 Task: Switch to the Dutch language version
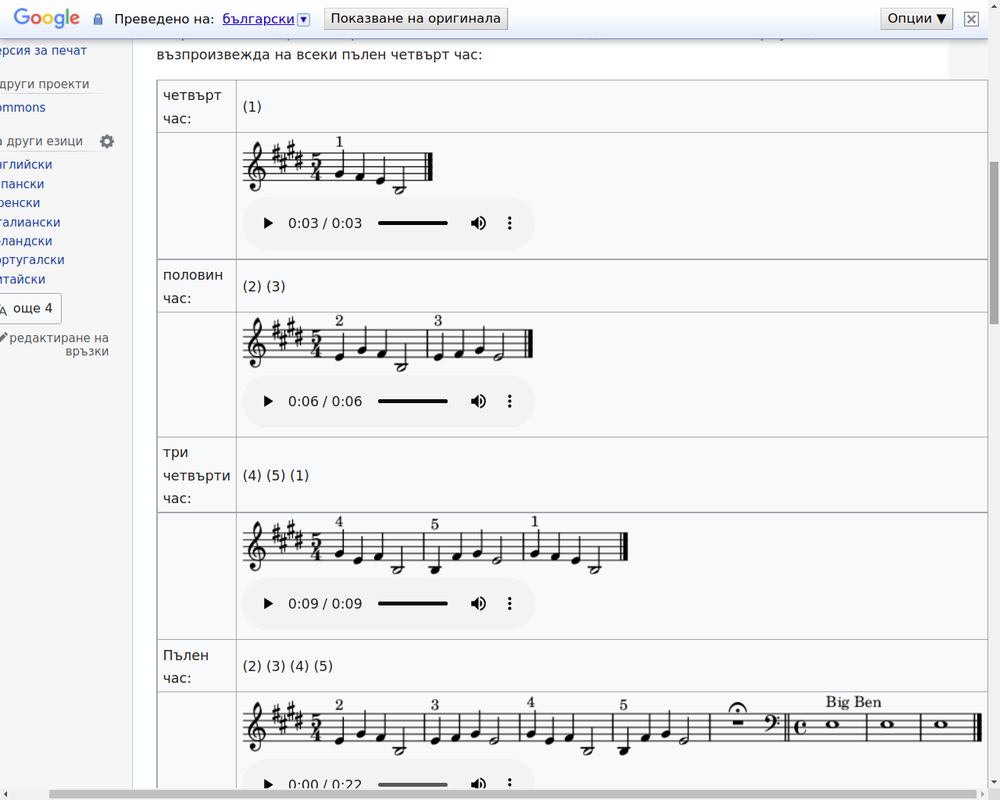[x=26, y=241]
